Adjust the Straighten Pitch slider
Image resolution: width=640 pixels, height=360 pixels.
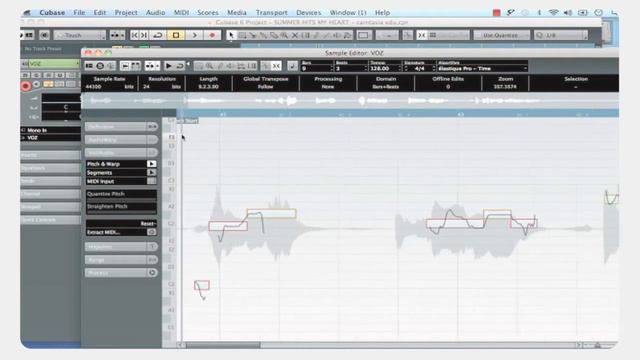[121, 207]
